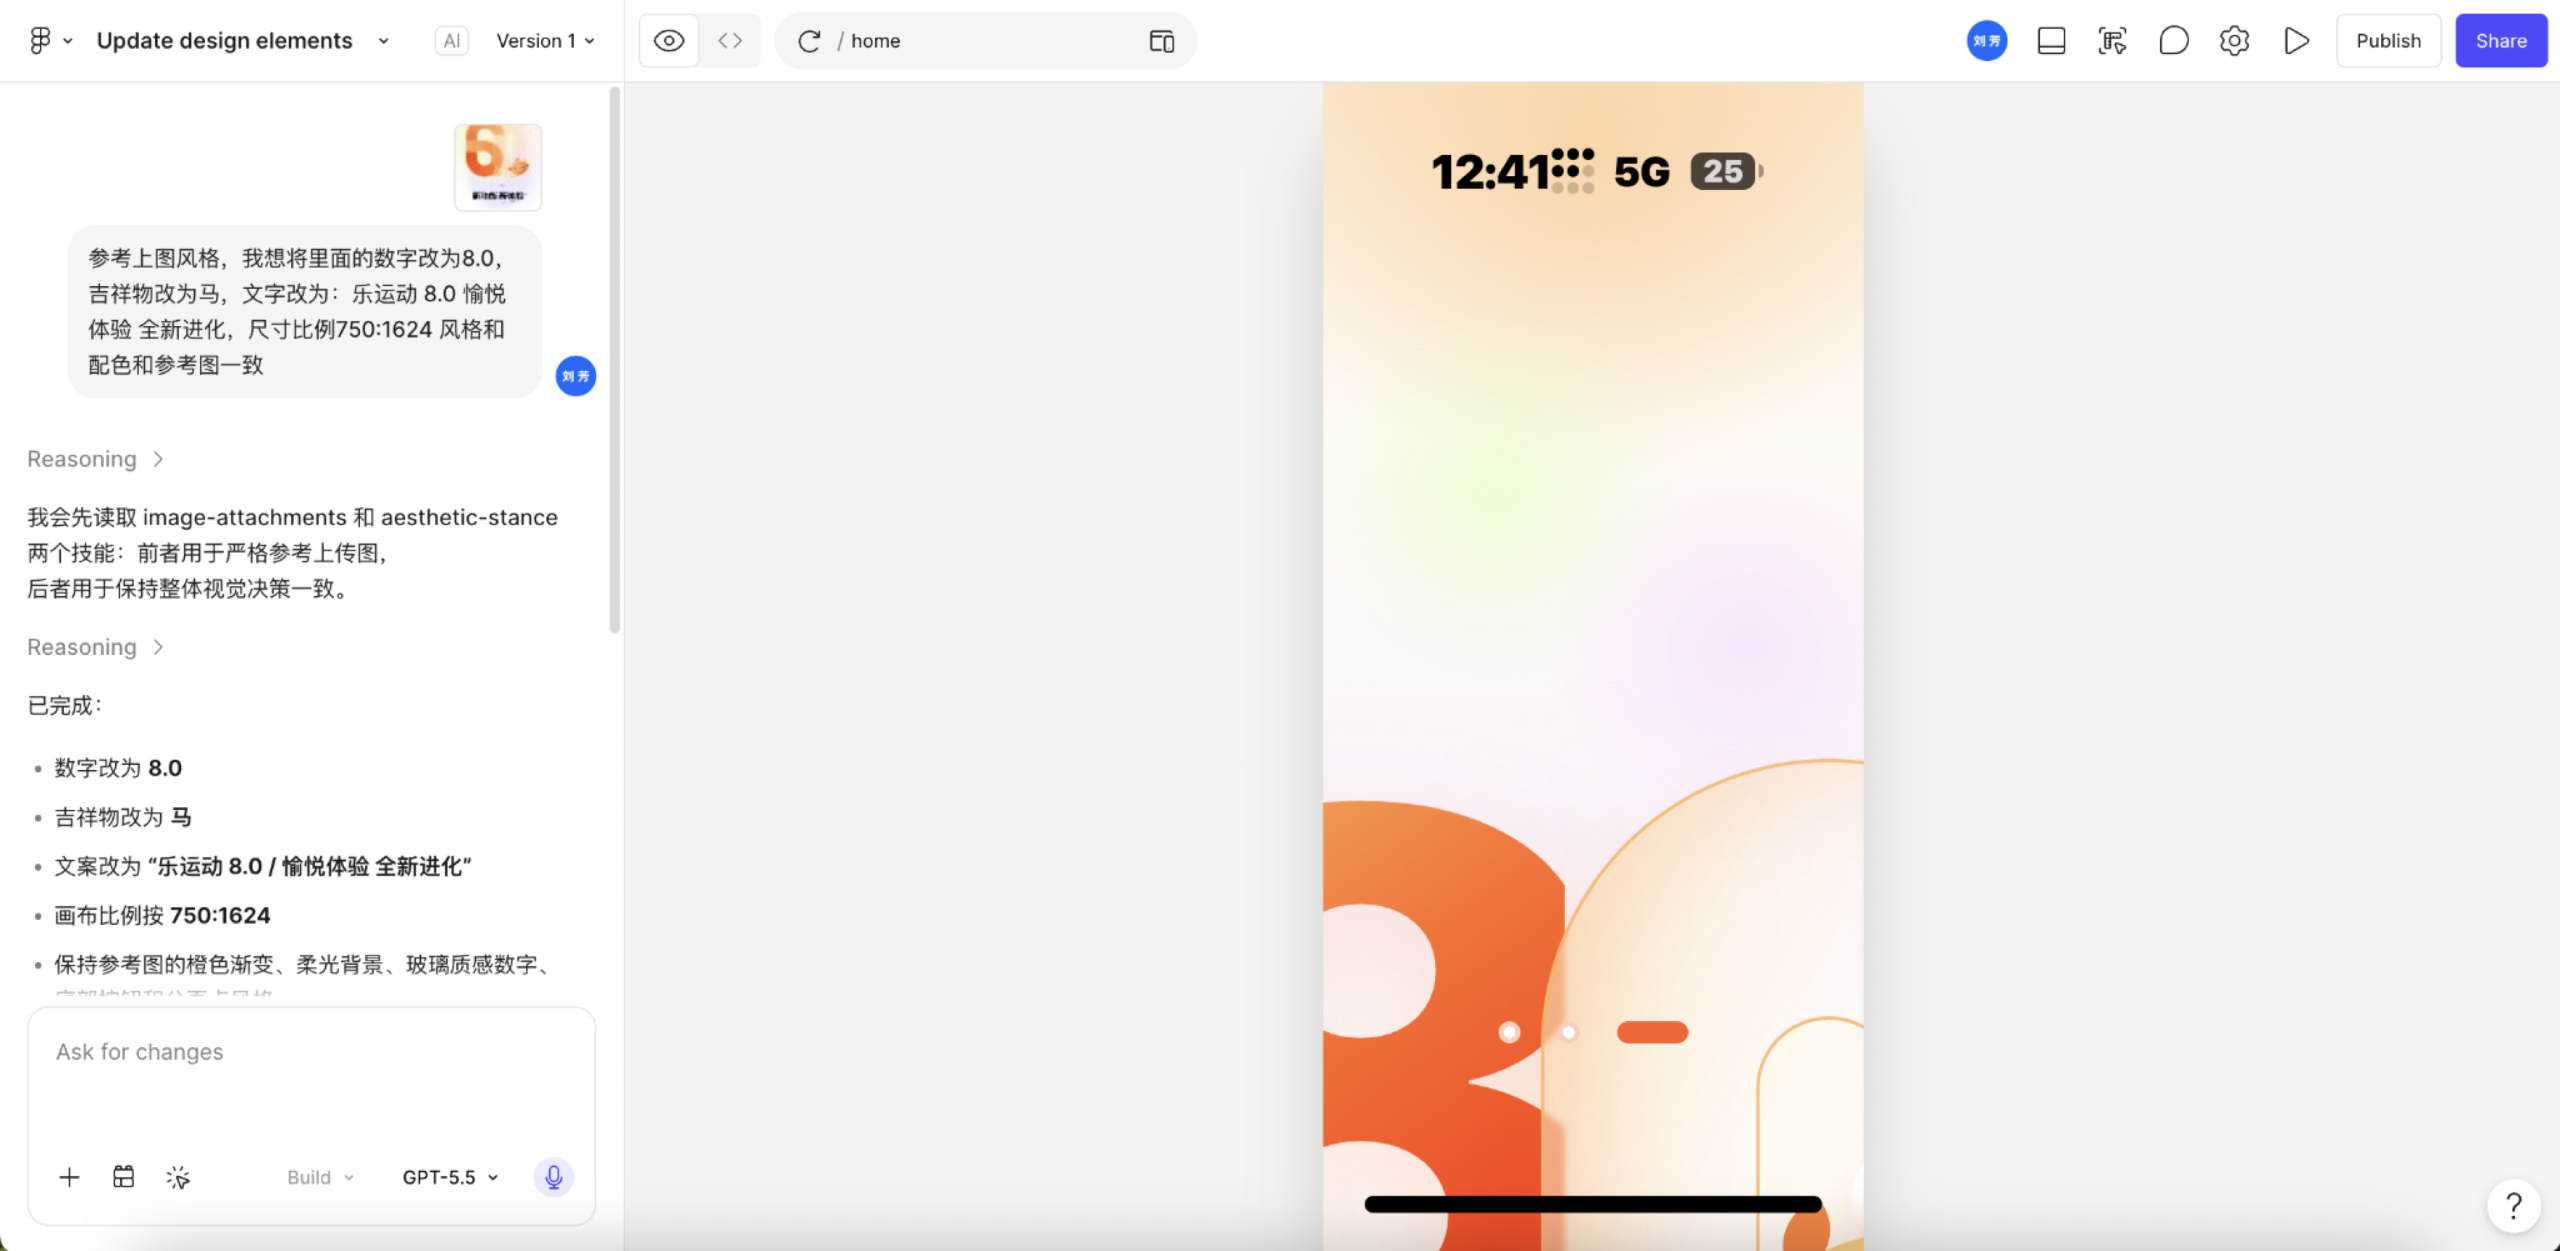
Task: Click the Share button
Action: [x=2501, y=41]
